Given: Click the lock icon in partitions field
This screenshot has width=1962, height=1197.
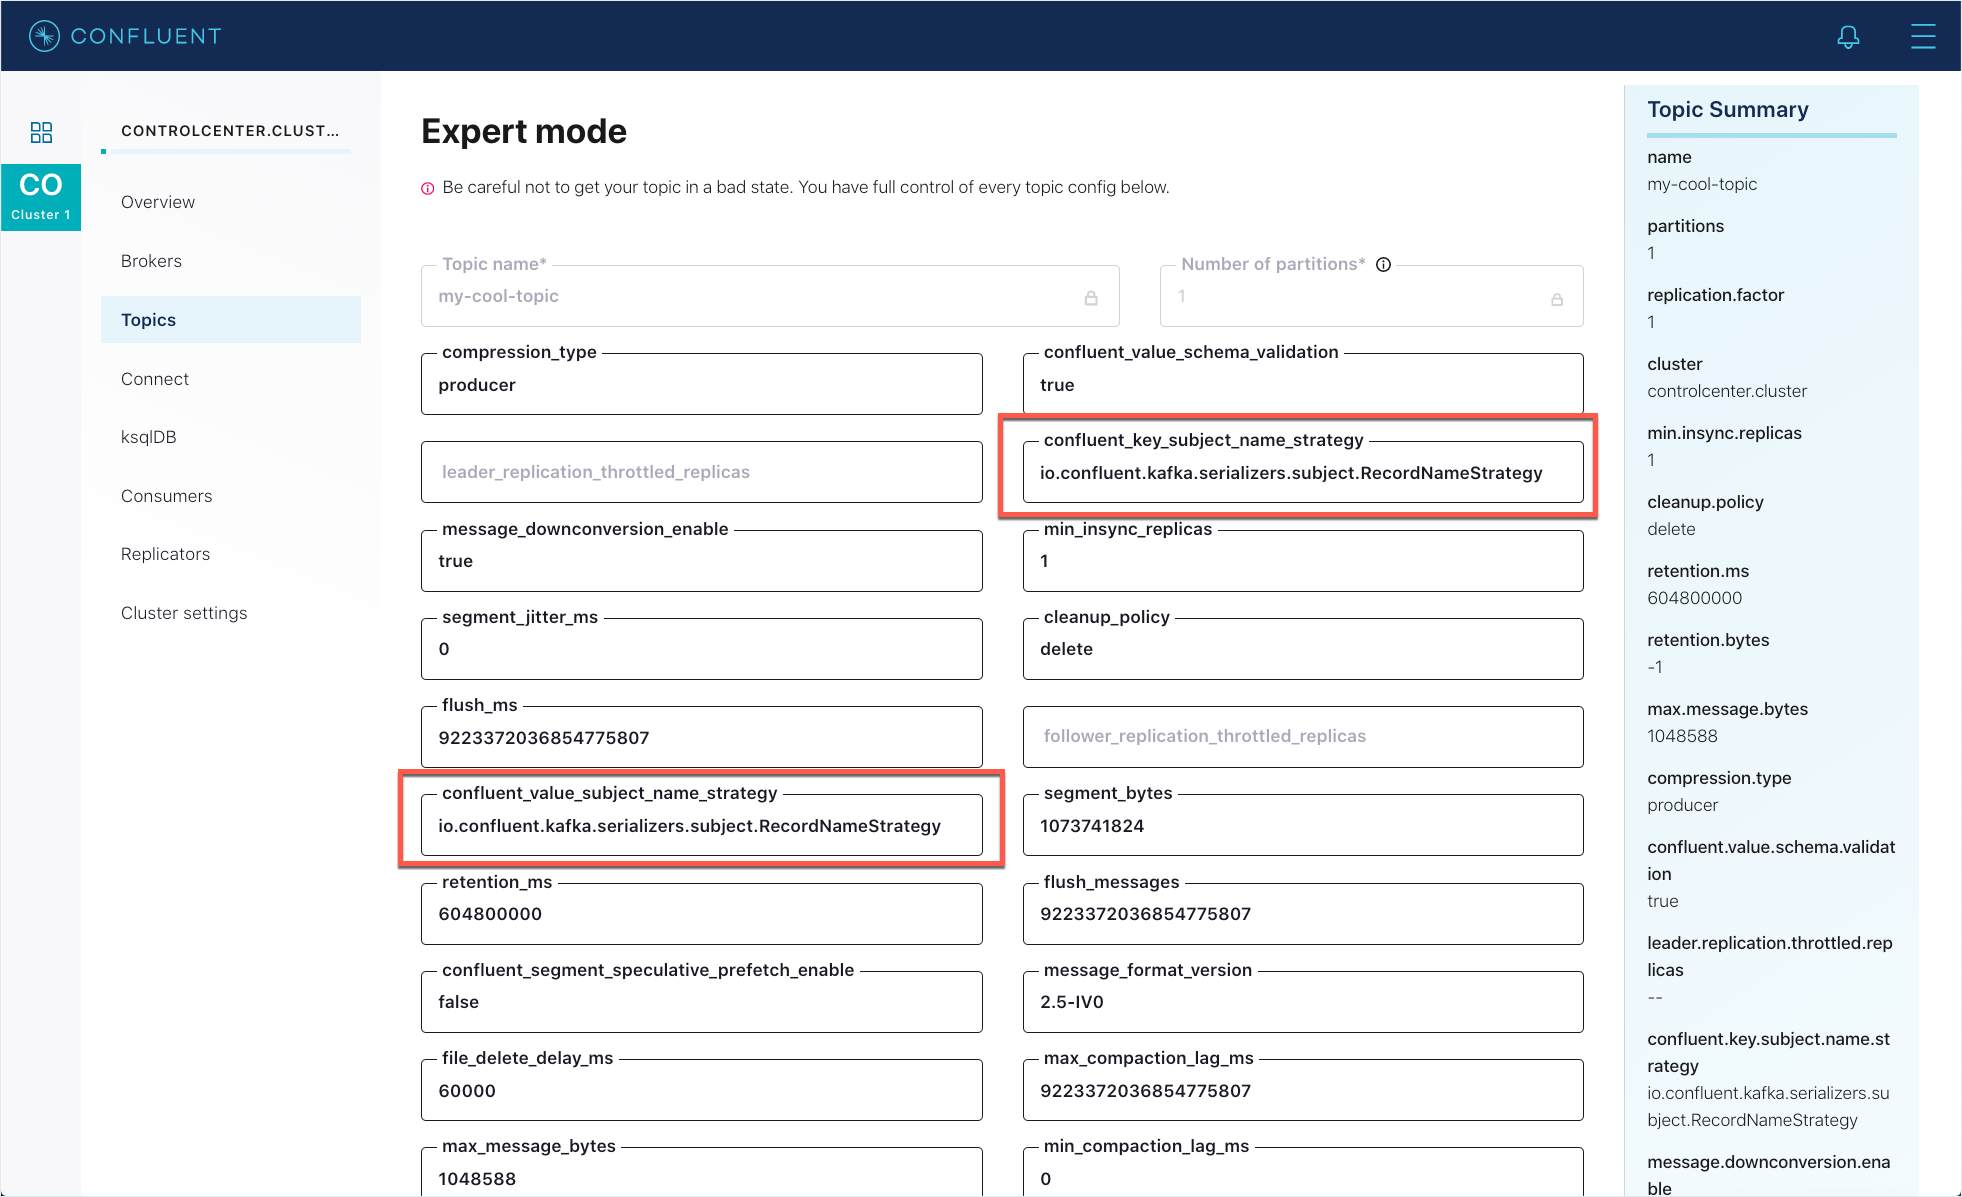Looking at the screenshot, I should tap(1557, 299).
